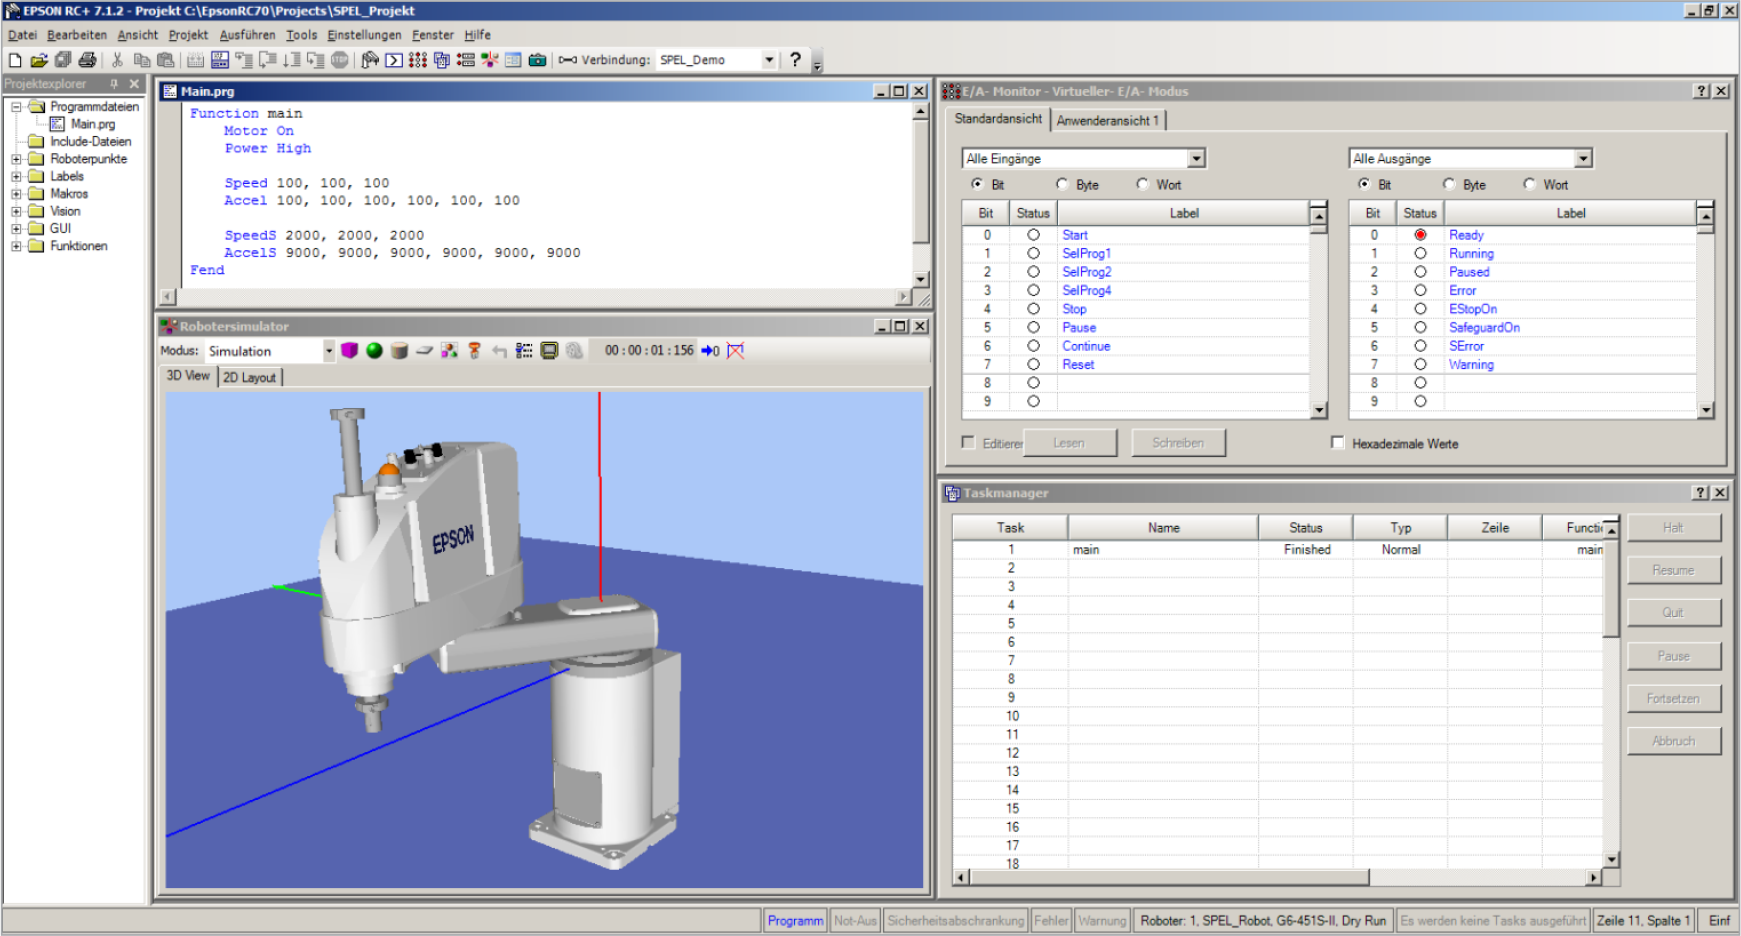The image size is (1741, 936).
Task: Select Byte radio for outputs
Action: tap(1449, 184)
